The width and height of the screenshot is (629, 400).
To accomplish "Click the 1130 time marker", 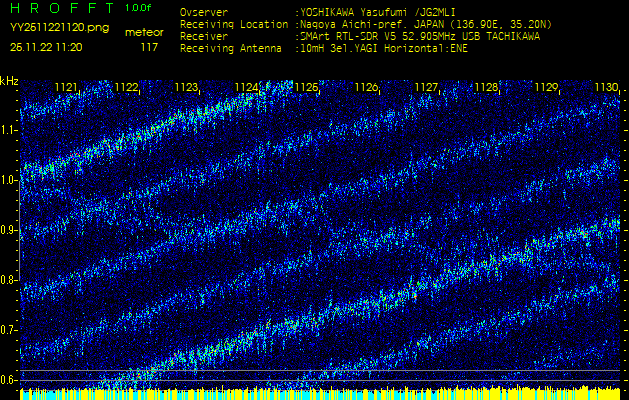I will coord(606,87).
